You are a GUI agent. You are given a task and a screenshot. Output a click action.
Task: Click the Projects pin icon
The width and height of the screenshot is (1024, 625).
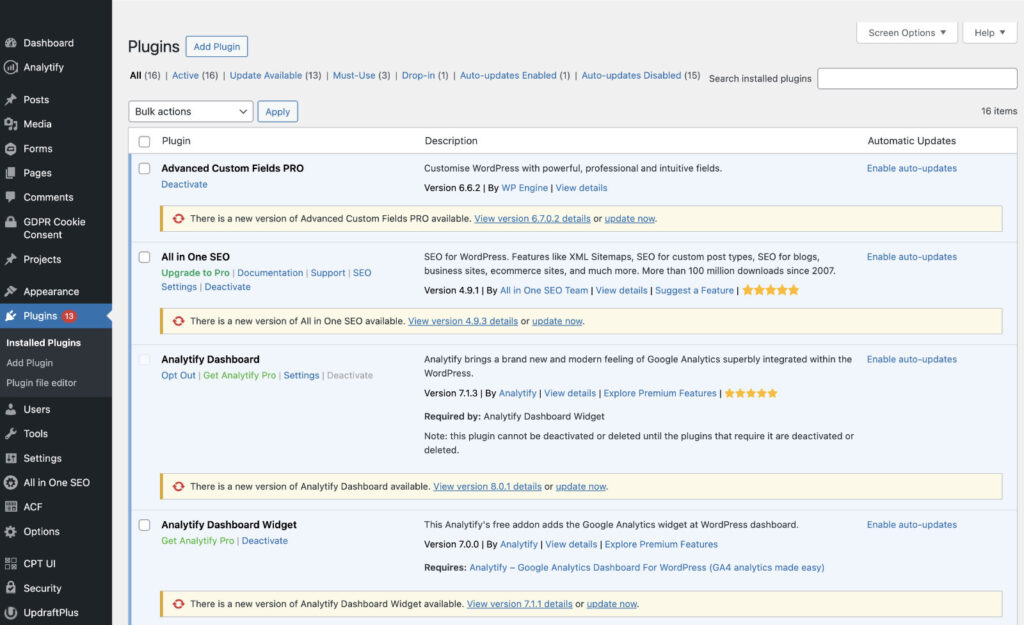[10, 259]
